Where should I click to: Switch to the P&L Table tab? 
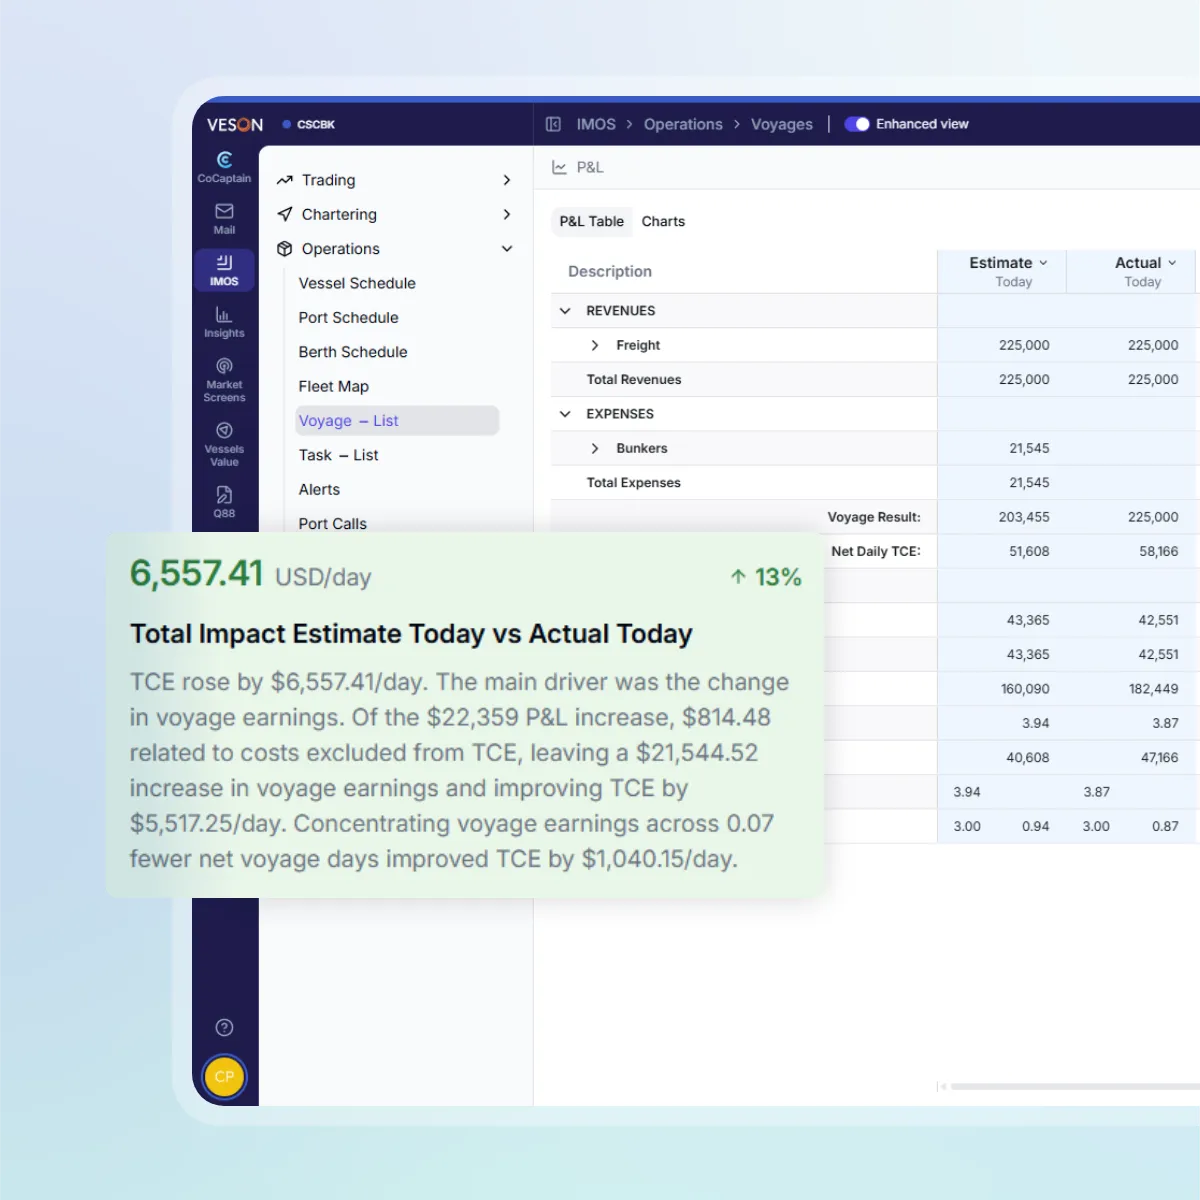[592, 221]
